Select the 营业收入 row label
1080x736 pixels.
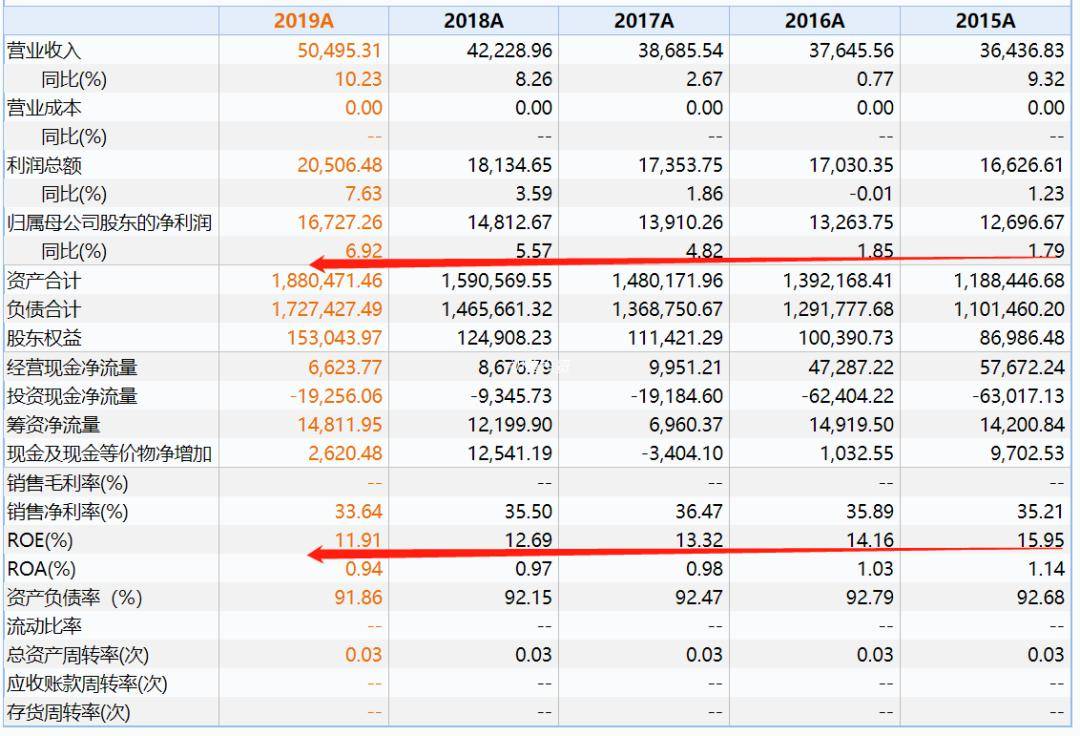pos(44,50)
